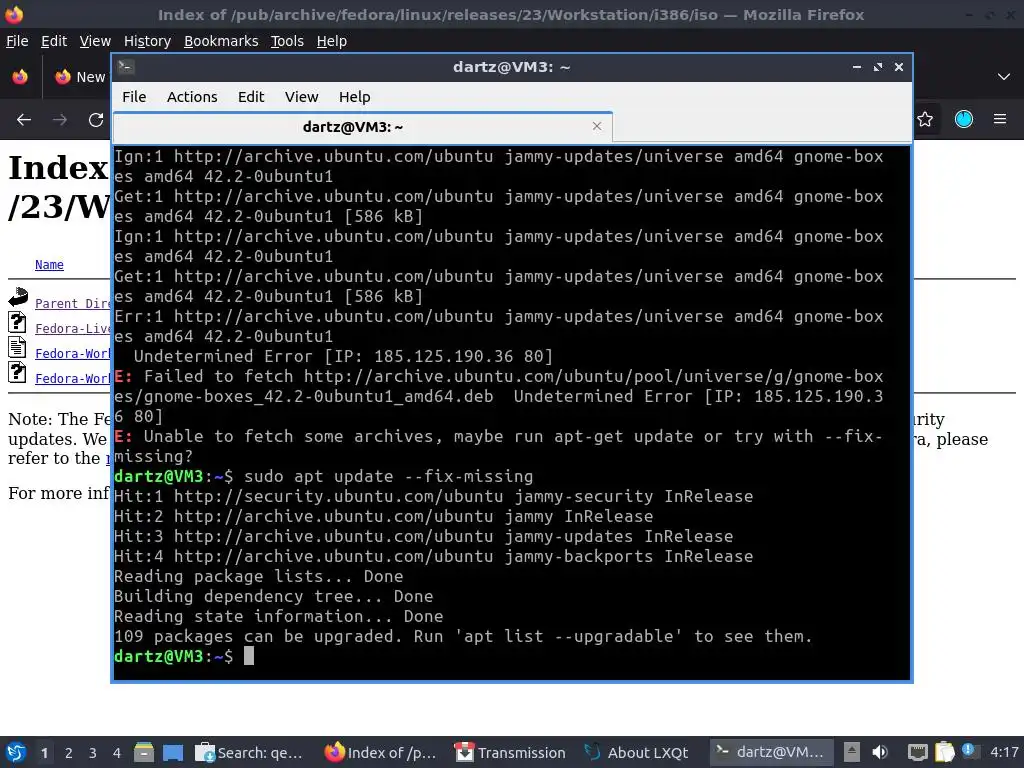Switch to virtual desktop 2
The width and height of the screenshot is (1024, 768).
pyautogui.click(x=69, y=753)
